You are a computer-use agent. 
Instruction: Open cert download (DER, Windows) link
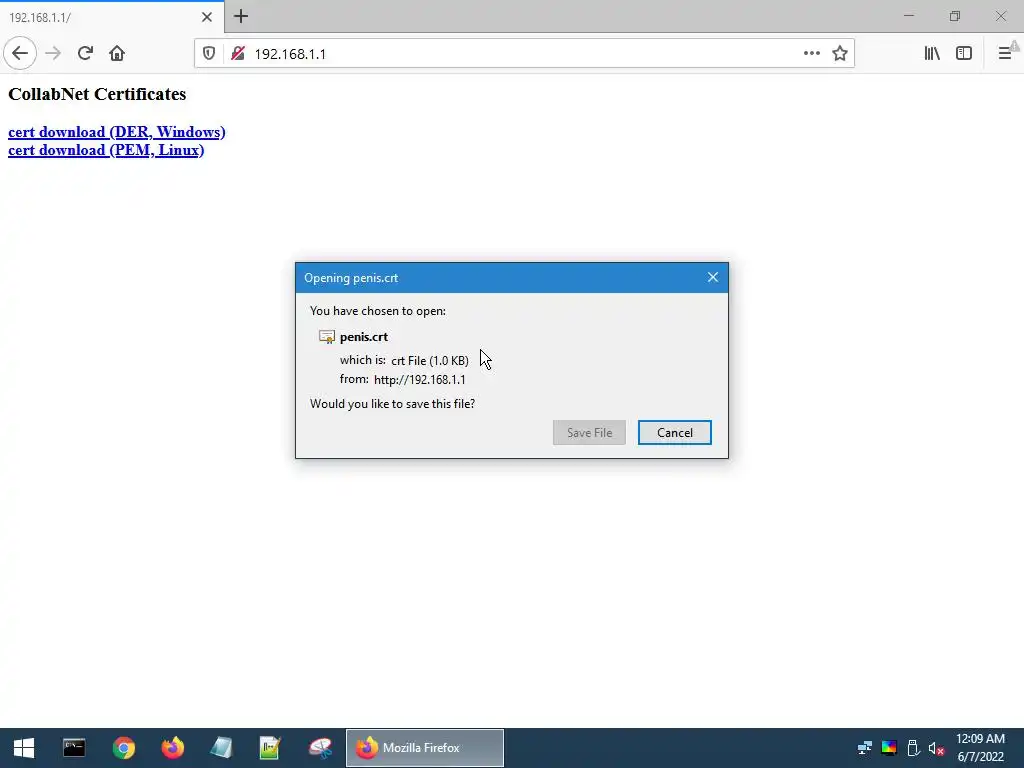pyautogui.click(x=117, y=132)
